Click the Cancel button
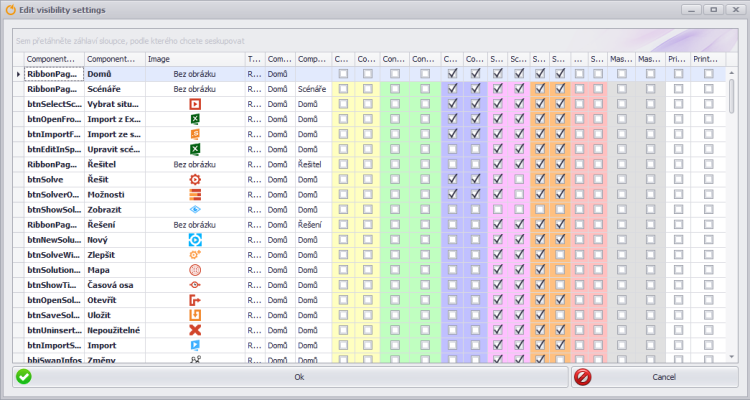 pos(655,377)
